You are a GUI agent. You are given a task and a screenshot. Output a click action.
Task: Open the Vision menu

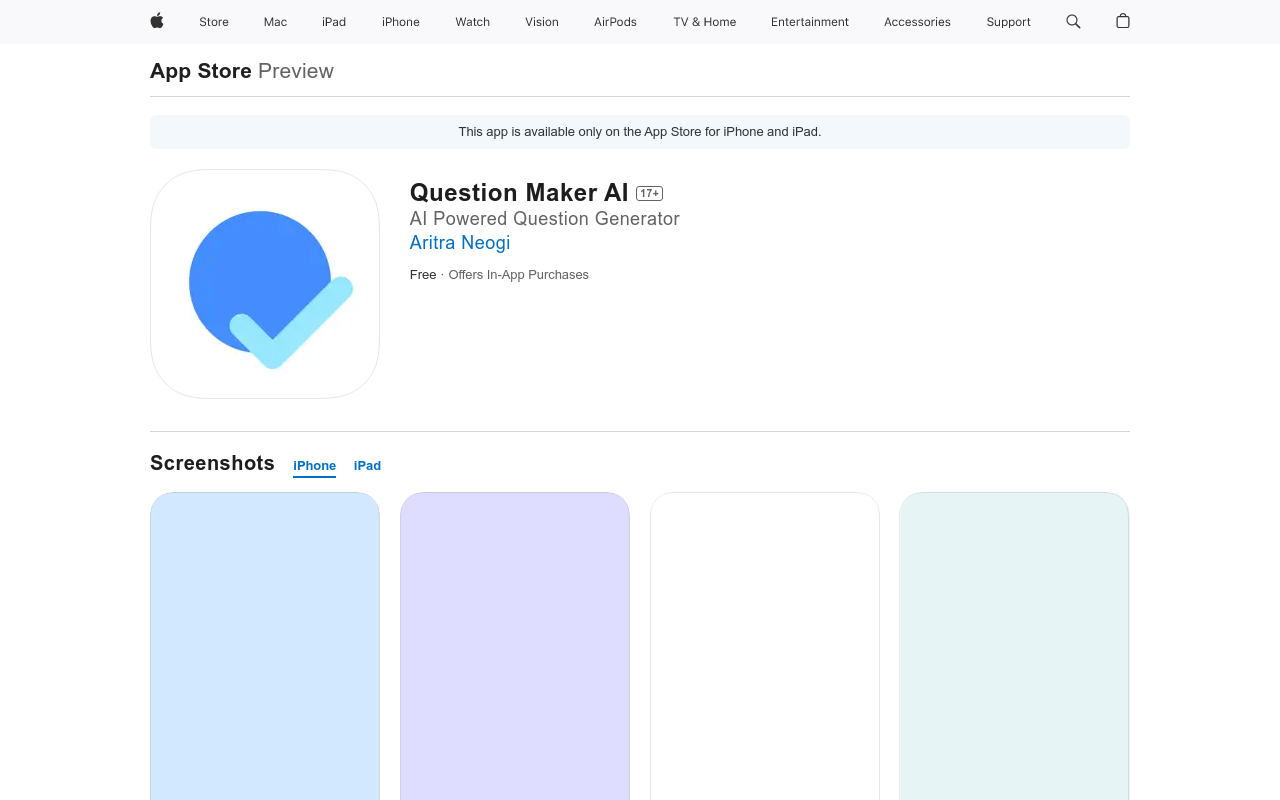pyautogui.click(x=542, y=22)
